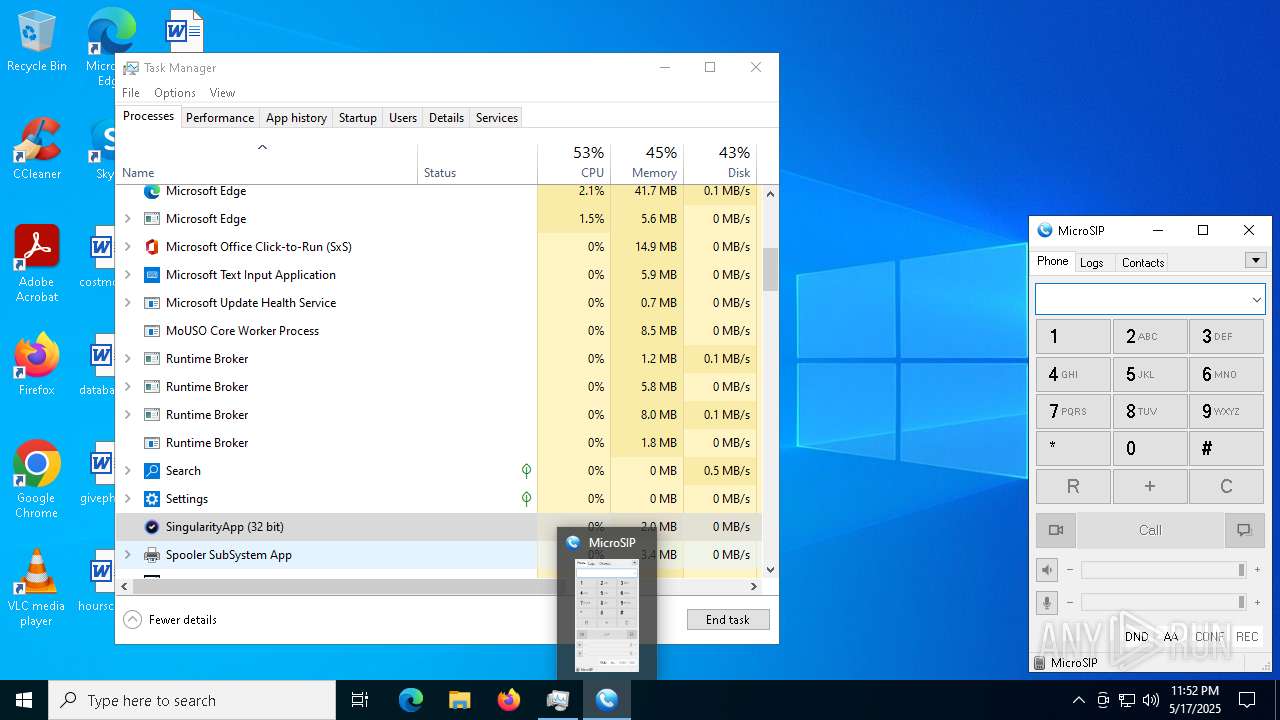Adjust the speaker volume slider
Screen dimensions: 1280x720
pyautogui.click(x=1163, y=570)
